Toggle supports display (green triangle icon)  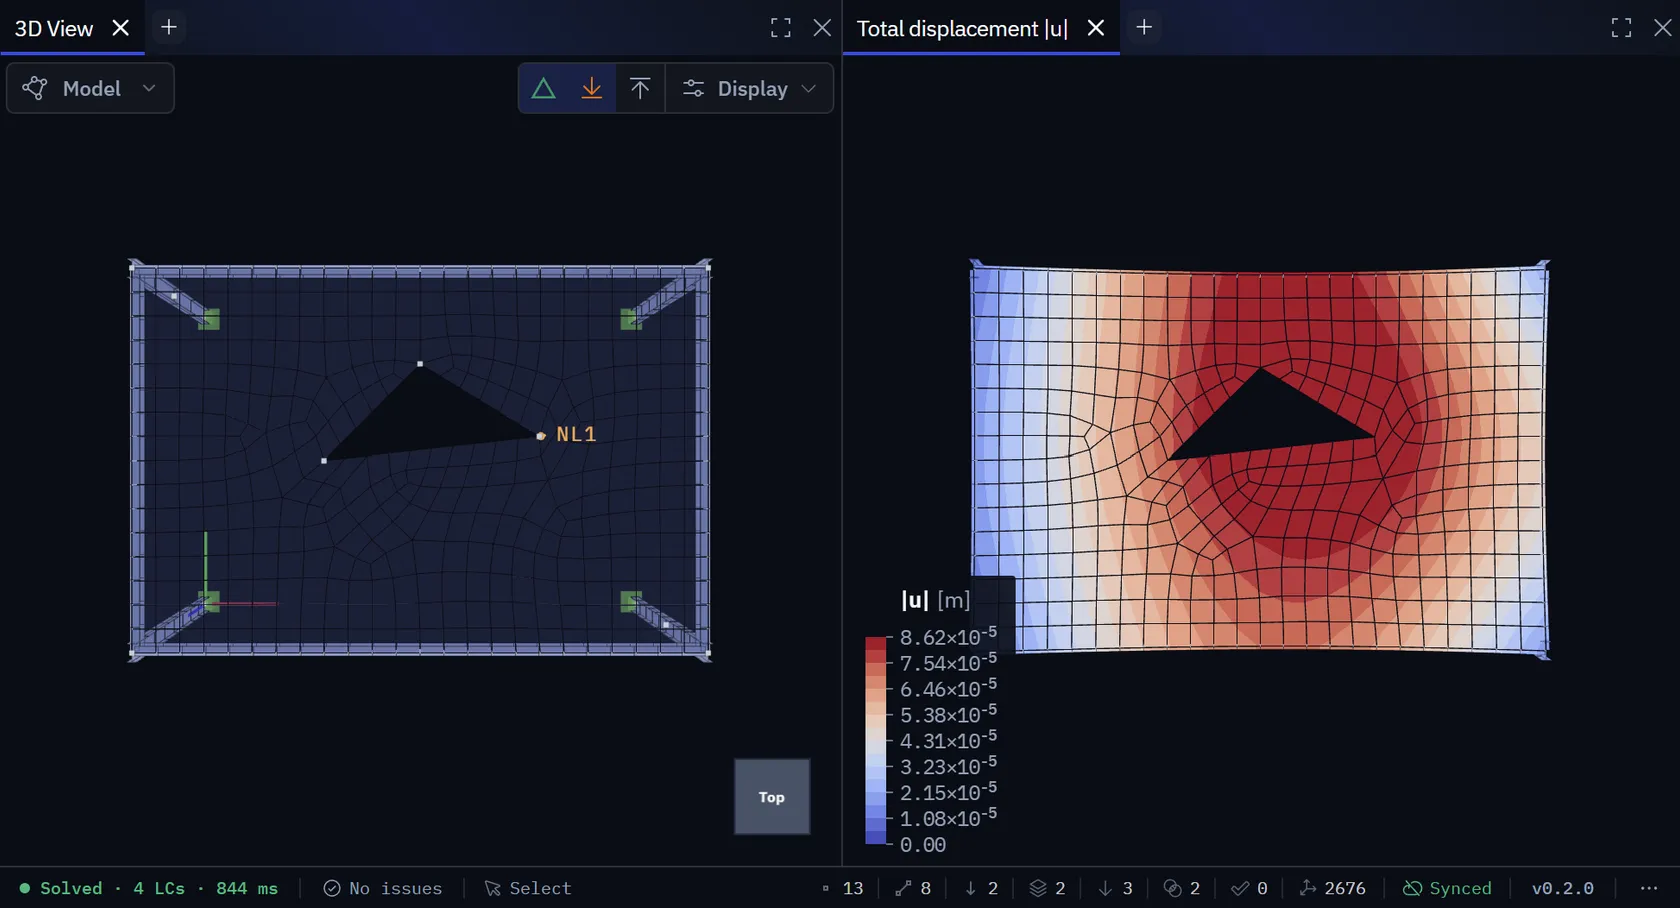[543, 89]
